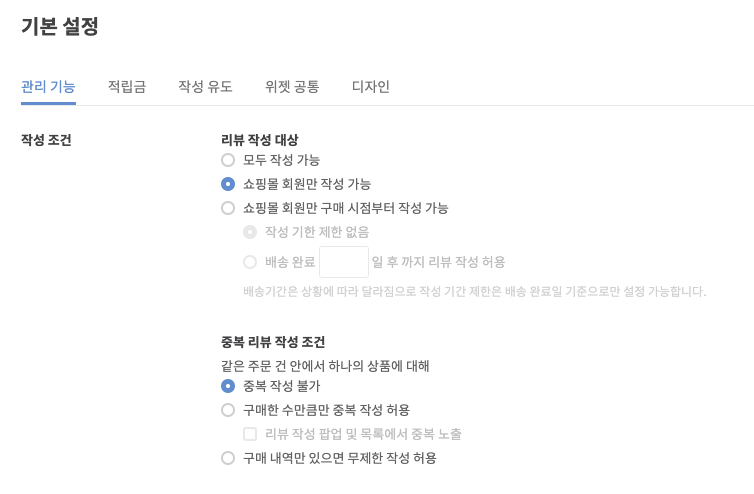
Task: Click the 작성 기한 제한 없음 label text
Action: pyautogui.click(x=317, y=232)
